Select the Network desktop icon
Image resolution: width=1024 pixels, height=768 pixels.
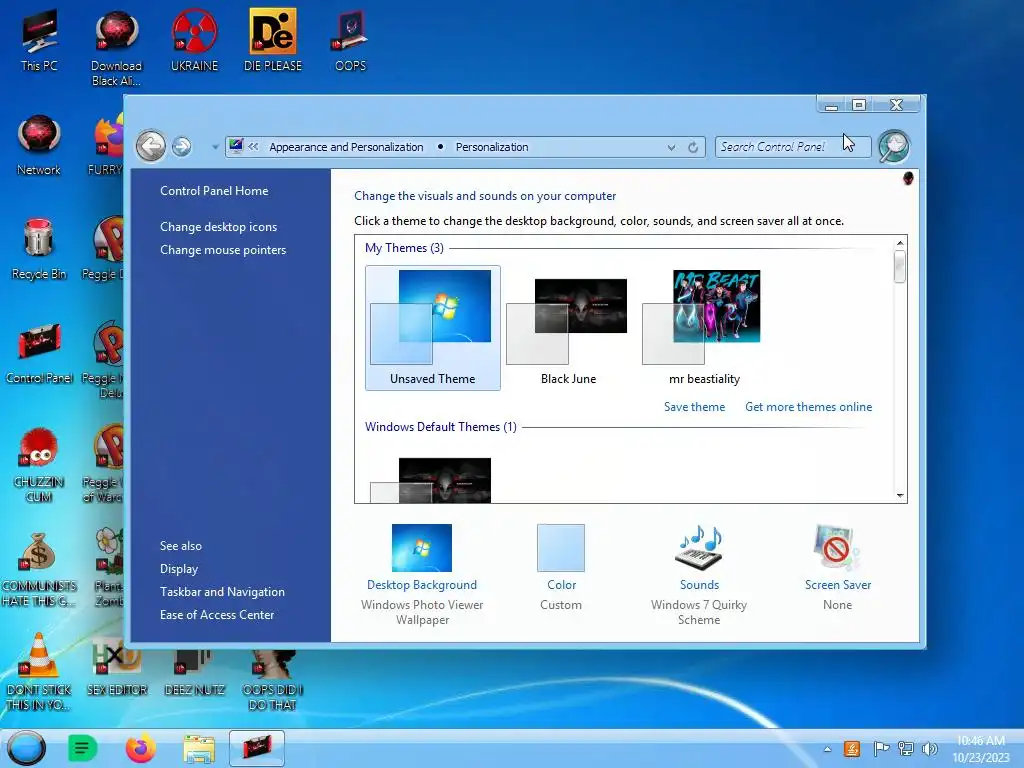[x=39, y=145]
